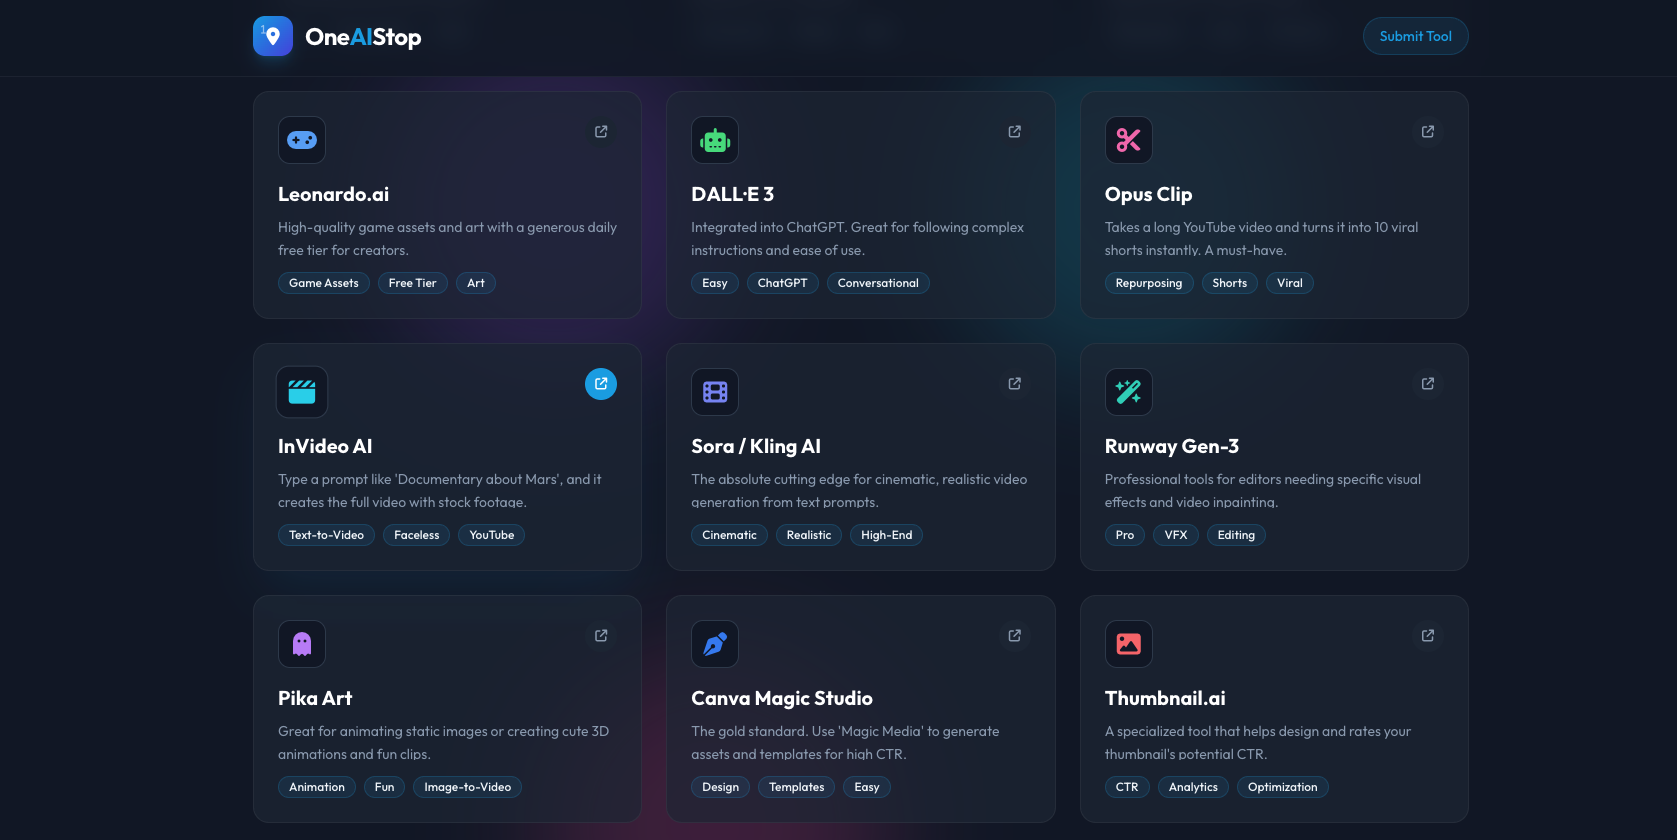Select the YouTube tag
Viewport: 1677px width, 840px height.
pos(492,535)
